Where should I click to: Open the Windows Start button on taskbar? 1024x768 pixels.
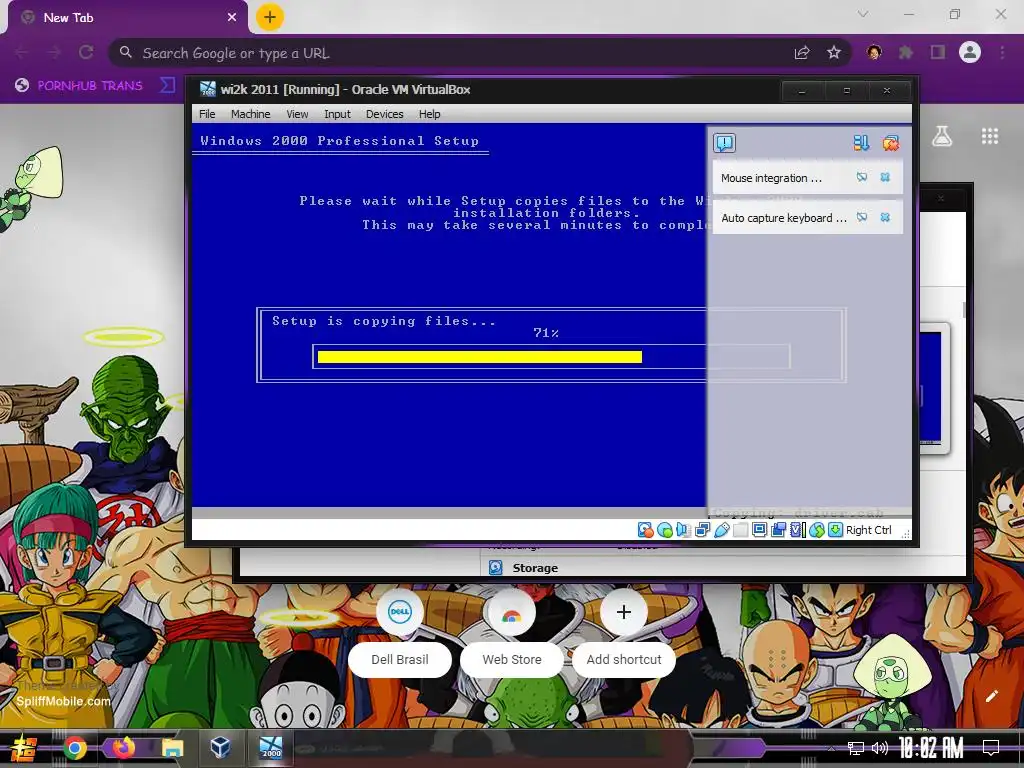(x=24, y=748)
